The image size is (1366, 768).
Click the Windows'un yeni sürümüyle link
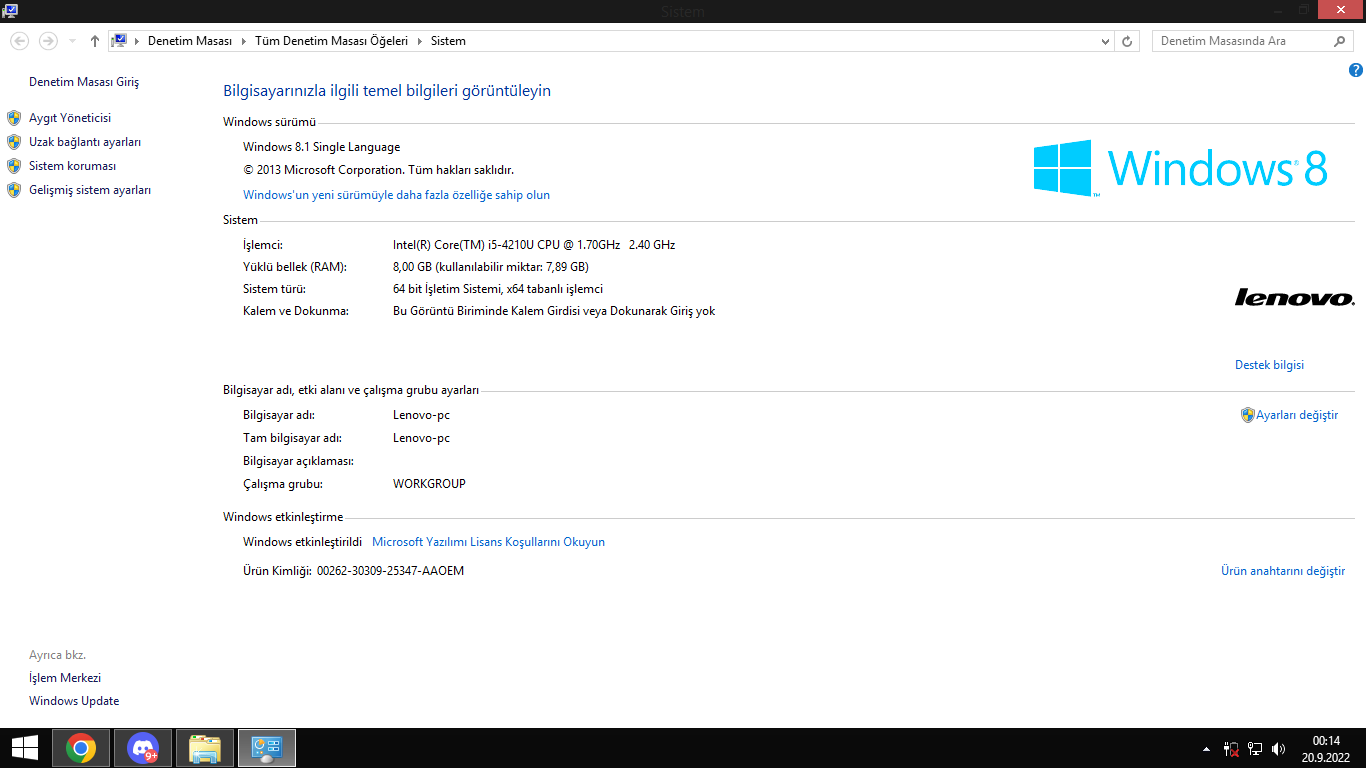click(x=397, y=195)
